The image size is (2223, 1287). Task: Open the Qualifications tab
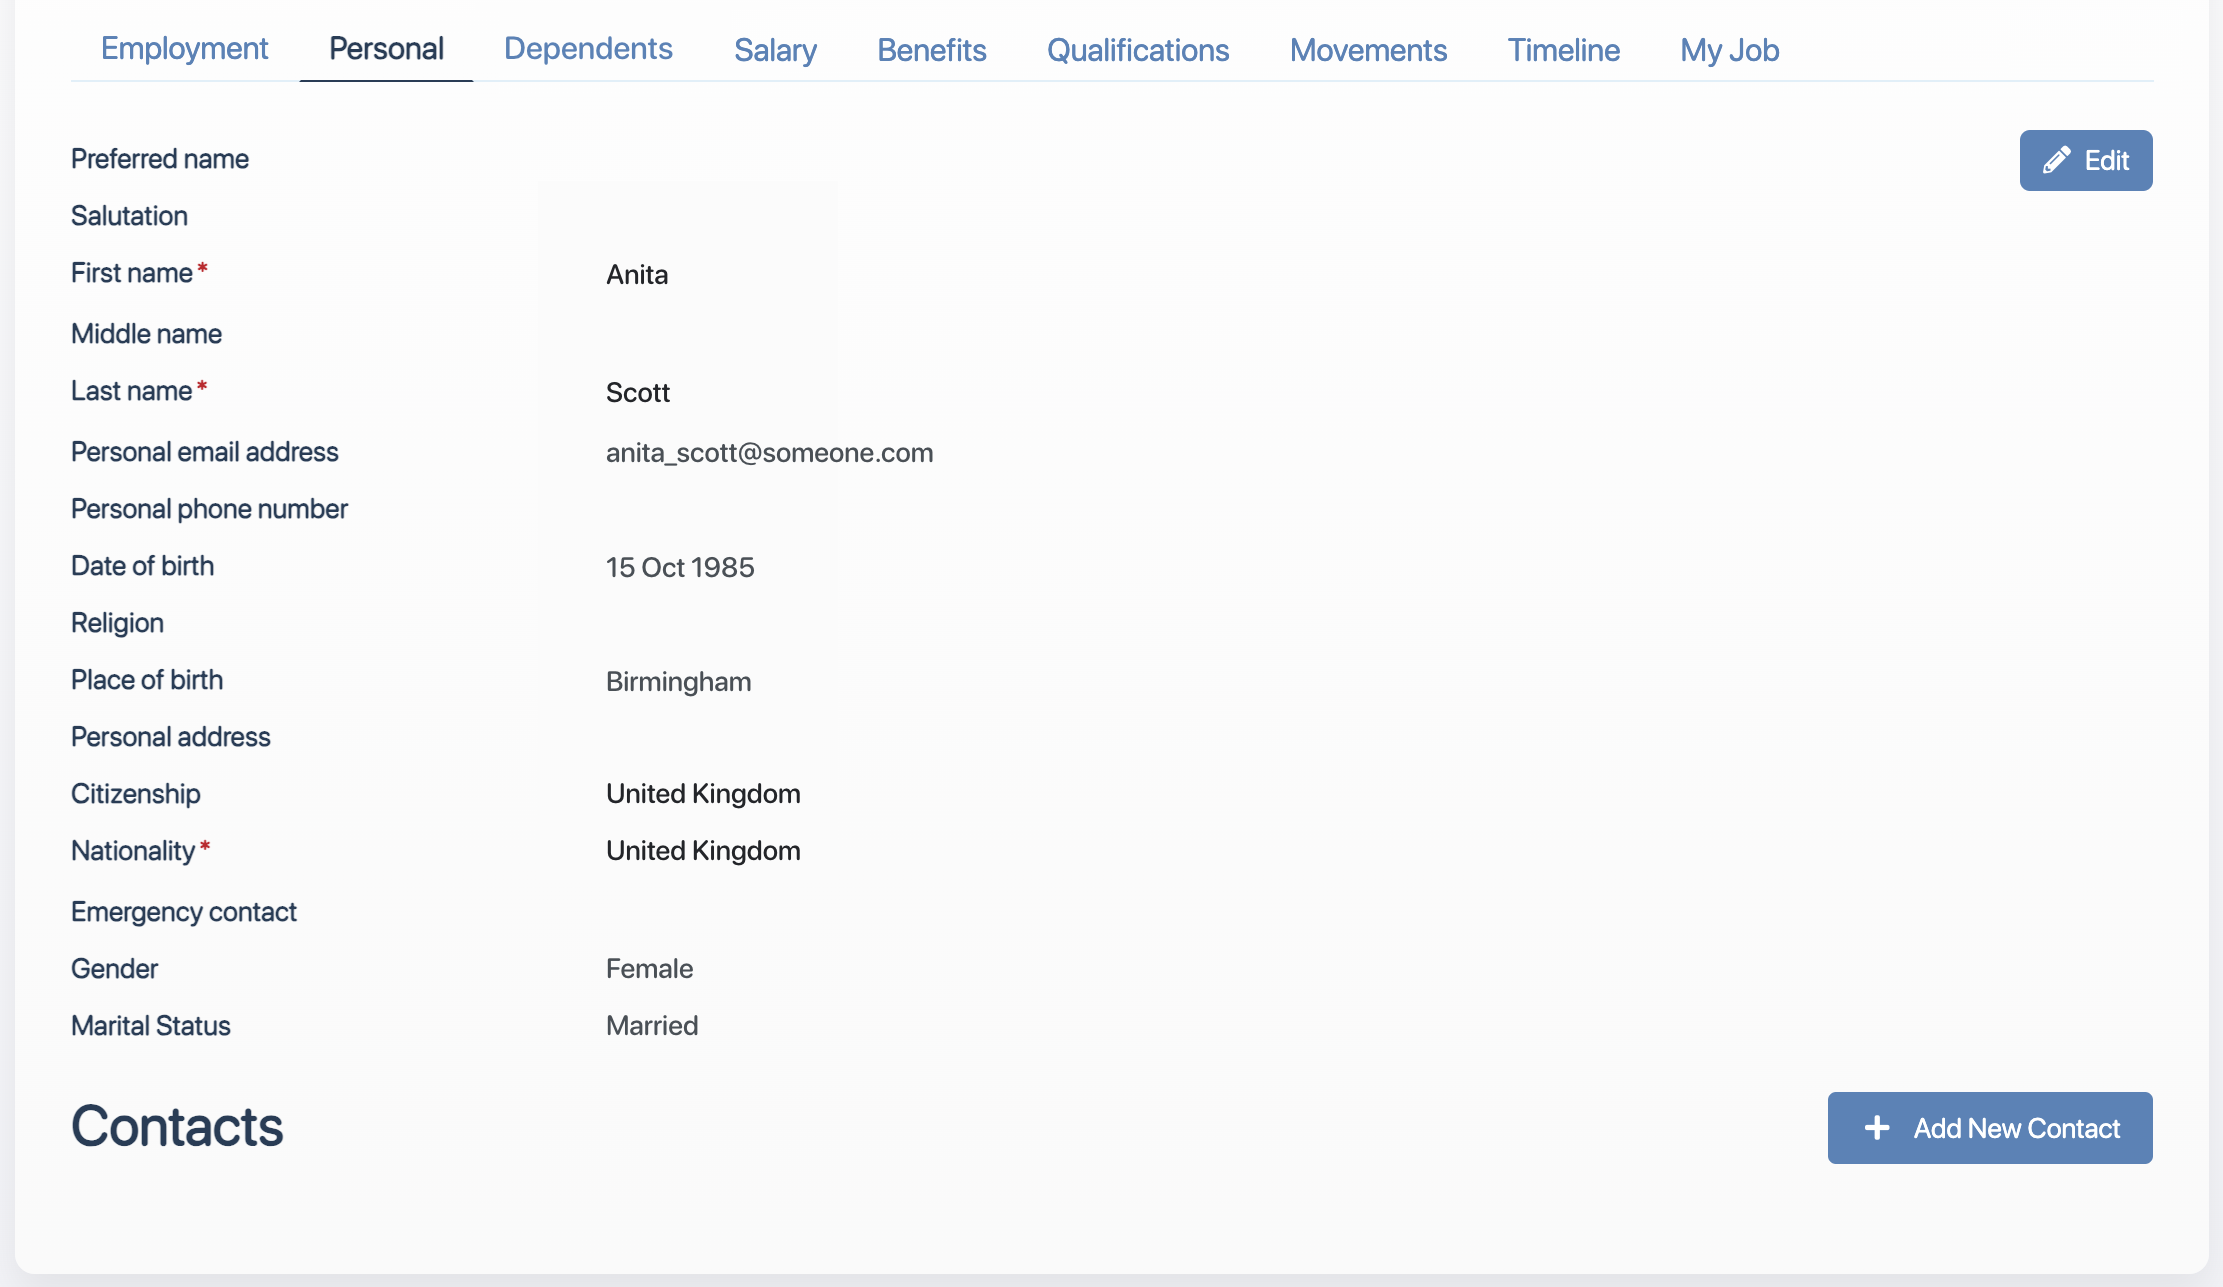[x=1138, y=49]
